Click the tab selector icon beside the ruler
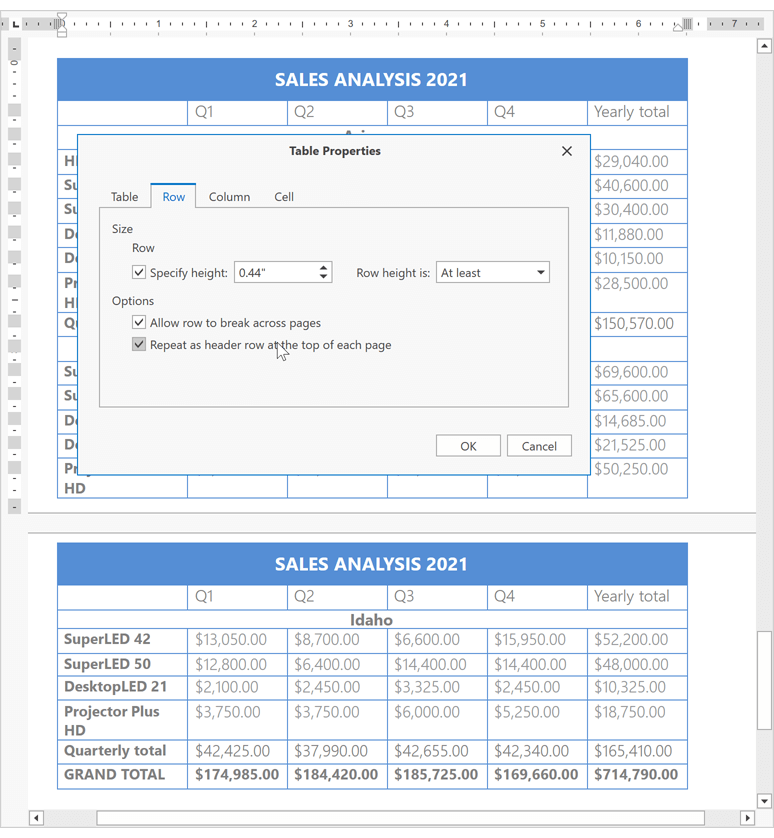The height and width of the screenshot is (838, 774). (x=16, y=24)
